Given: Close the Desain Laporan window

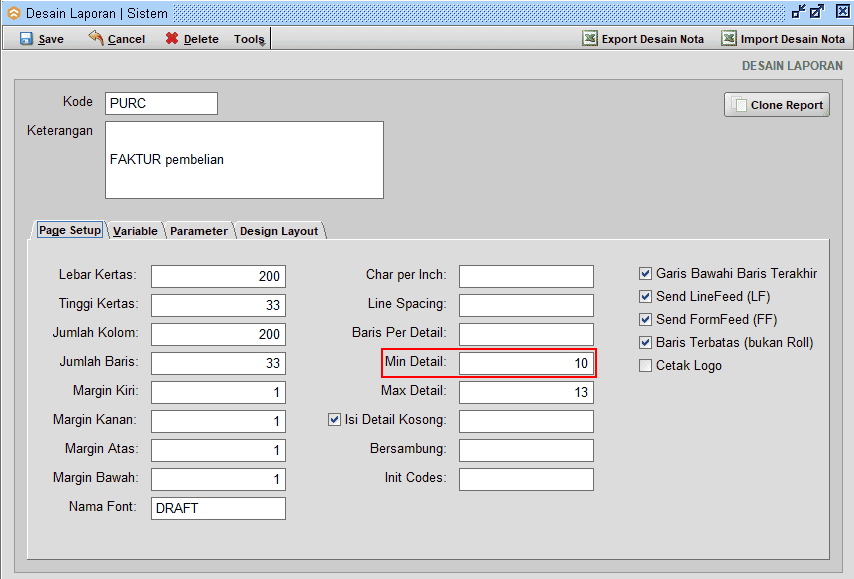Looking at the screenshot, I should [842, 11].
